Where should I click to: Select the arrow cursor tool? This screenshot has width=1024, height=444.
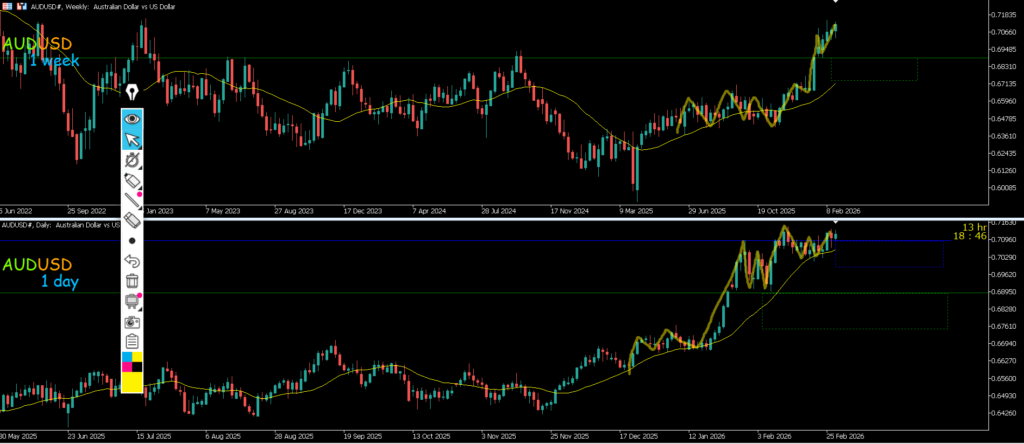pyautogui.click(x=131, y=138)
